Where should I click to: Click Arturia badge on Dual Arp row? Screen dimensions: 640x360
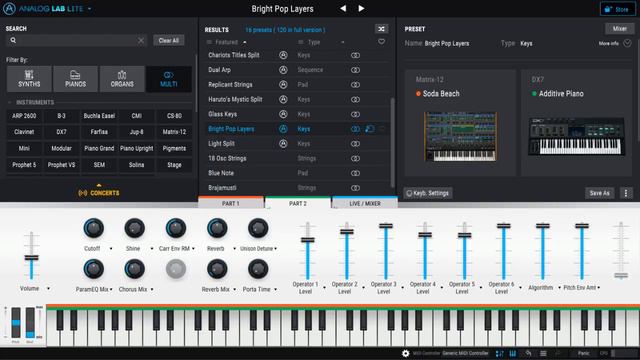tap(283, 70)
